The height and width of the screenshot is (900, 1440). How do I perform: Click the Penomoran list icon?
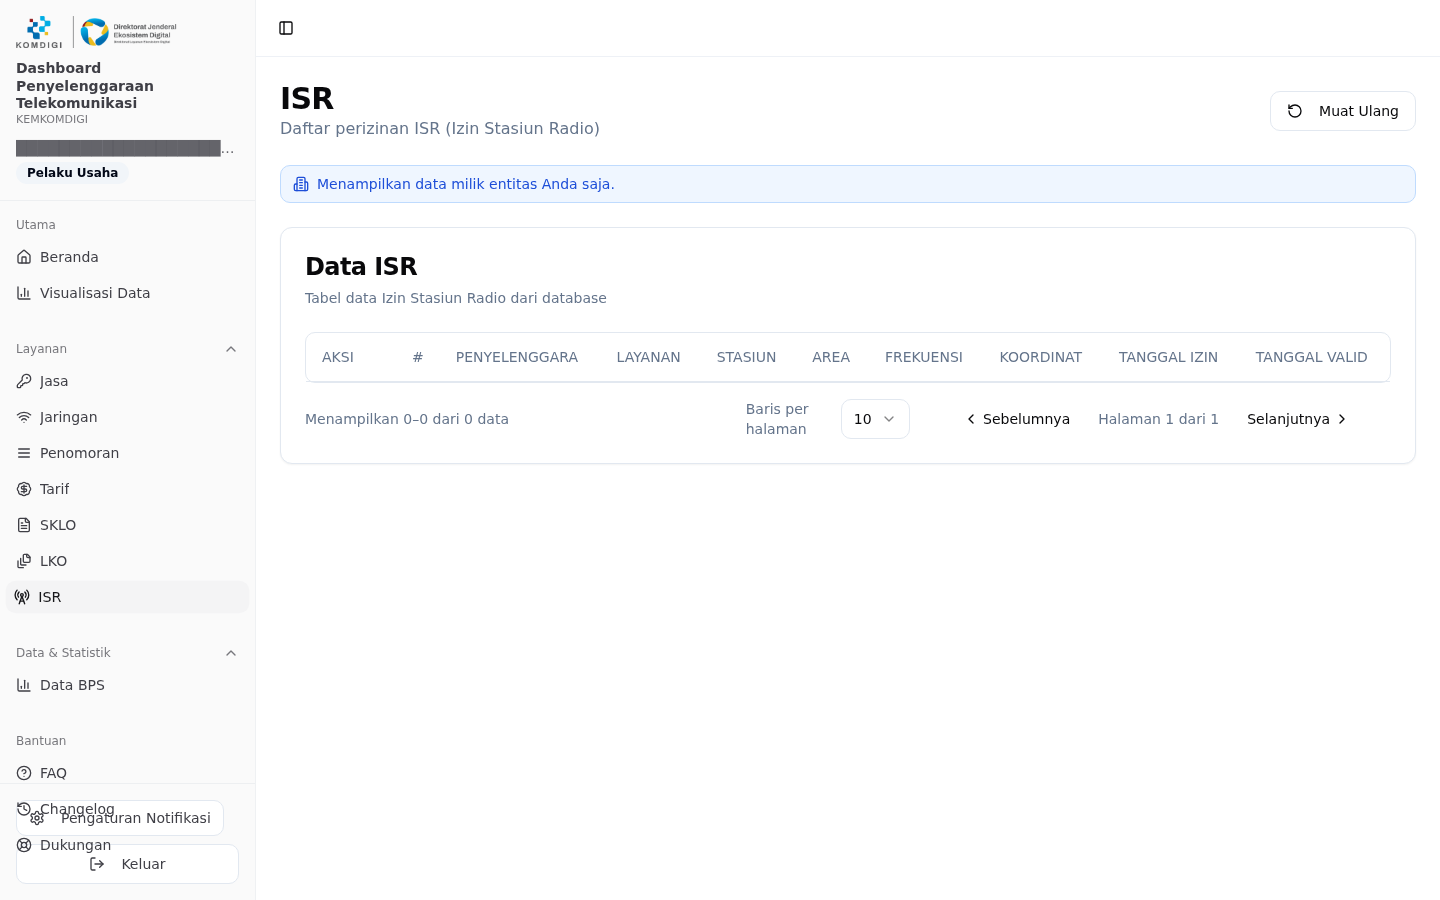tap(24, 453)
